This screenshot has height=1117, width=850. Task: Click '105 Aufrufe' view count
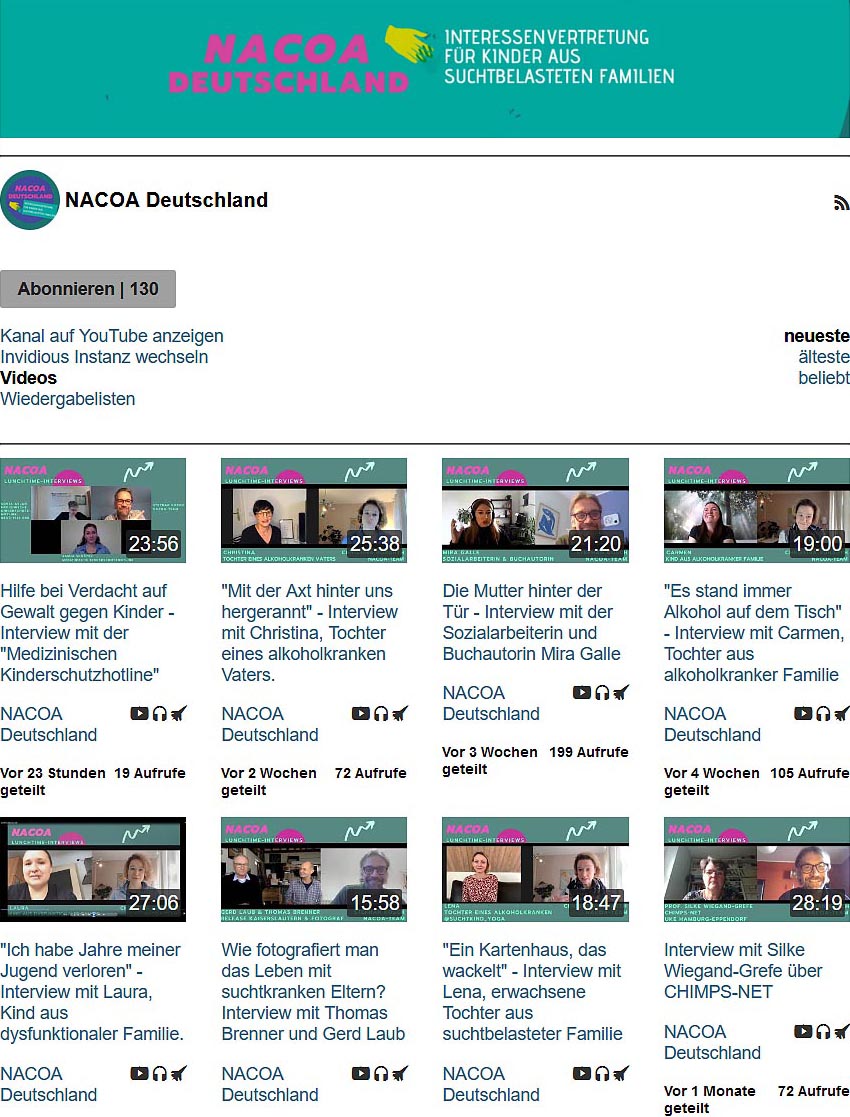click(x=810, y=773)
